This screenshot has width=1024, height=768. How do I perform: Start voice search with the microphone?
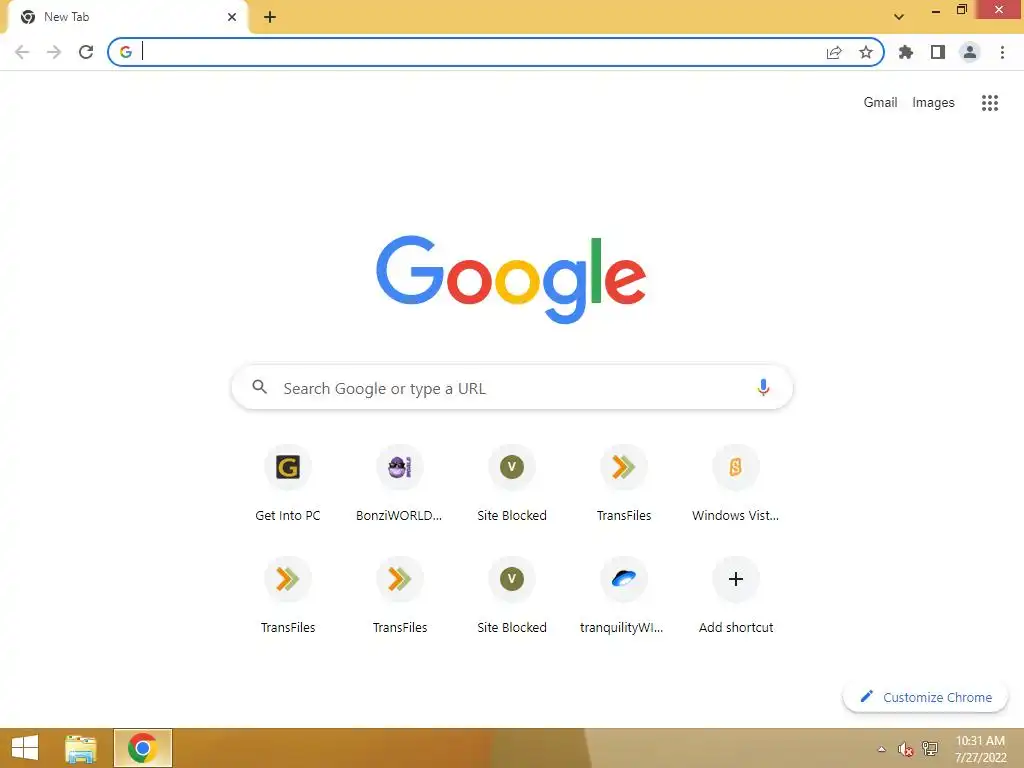[763, 388]
